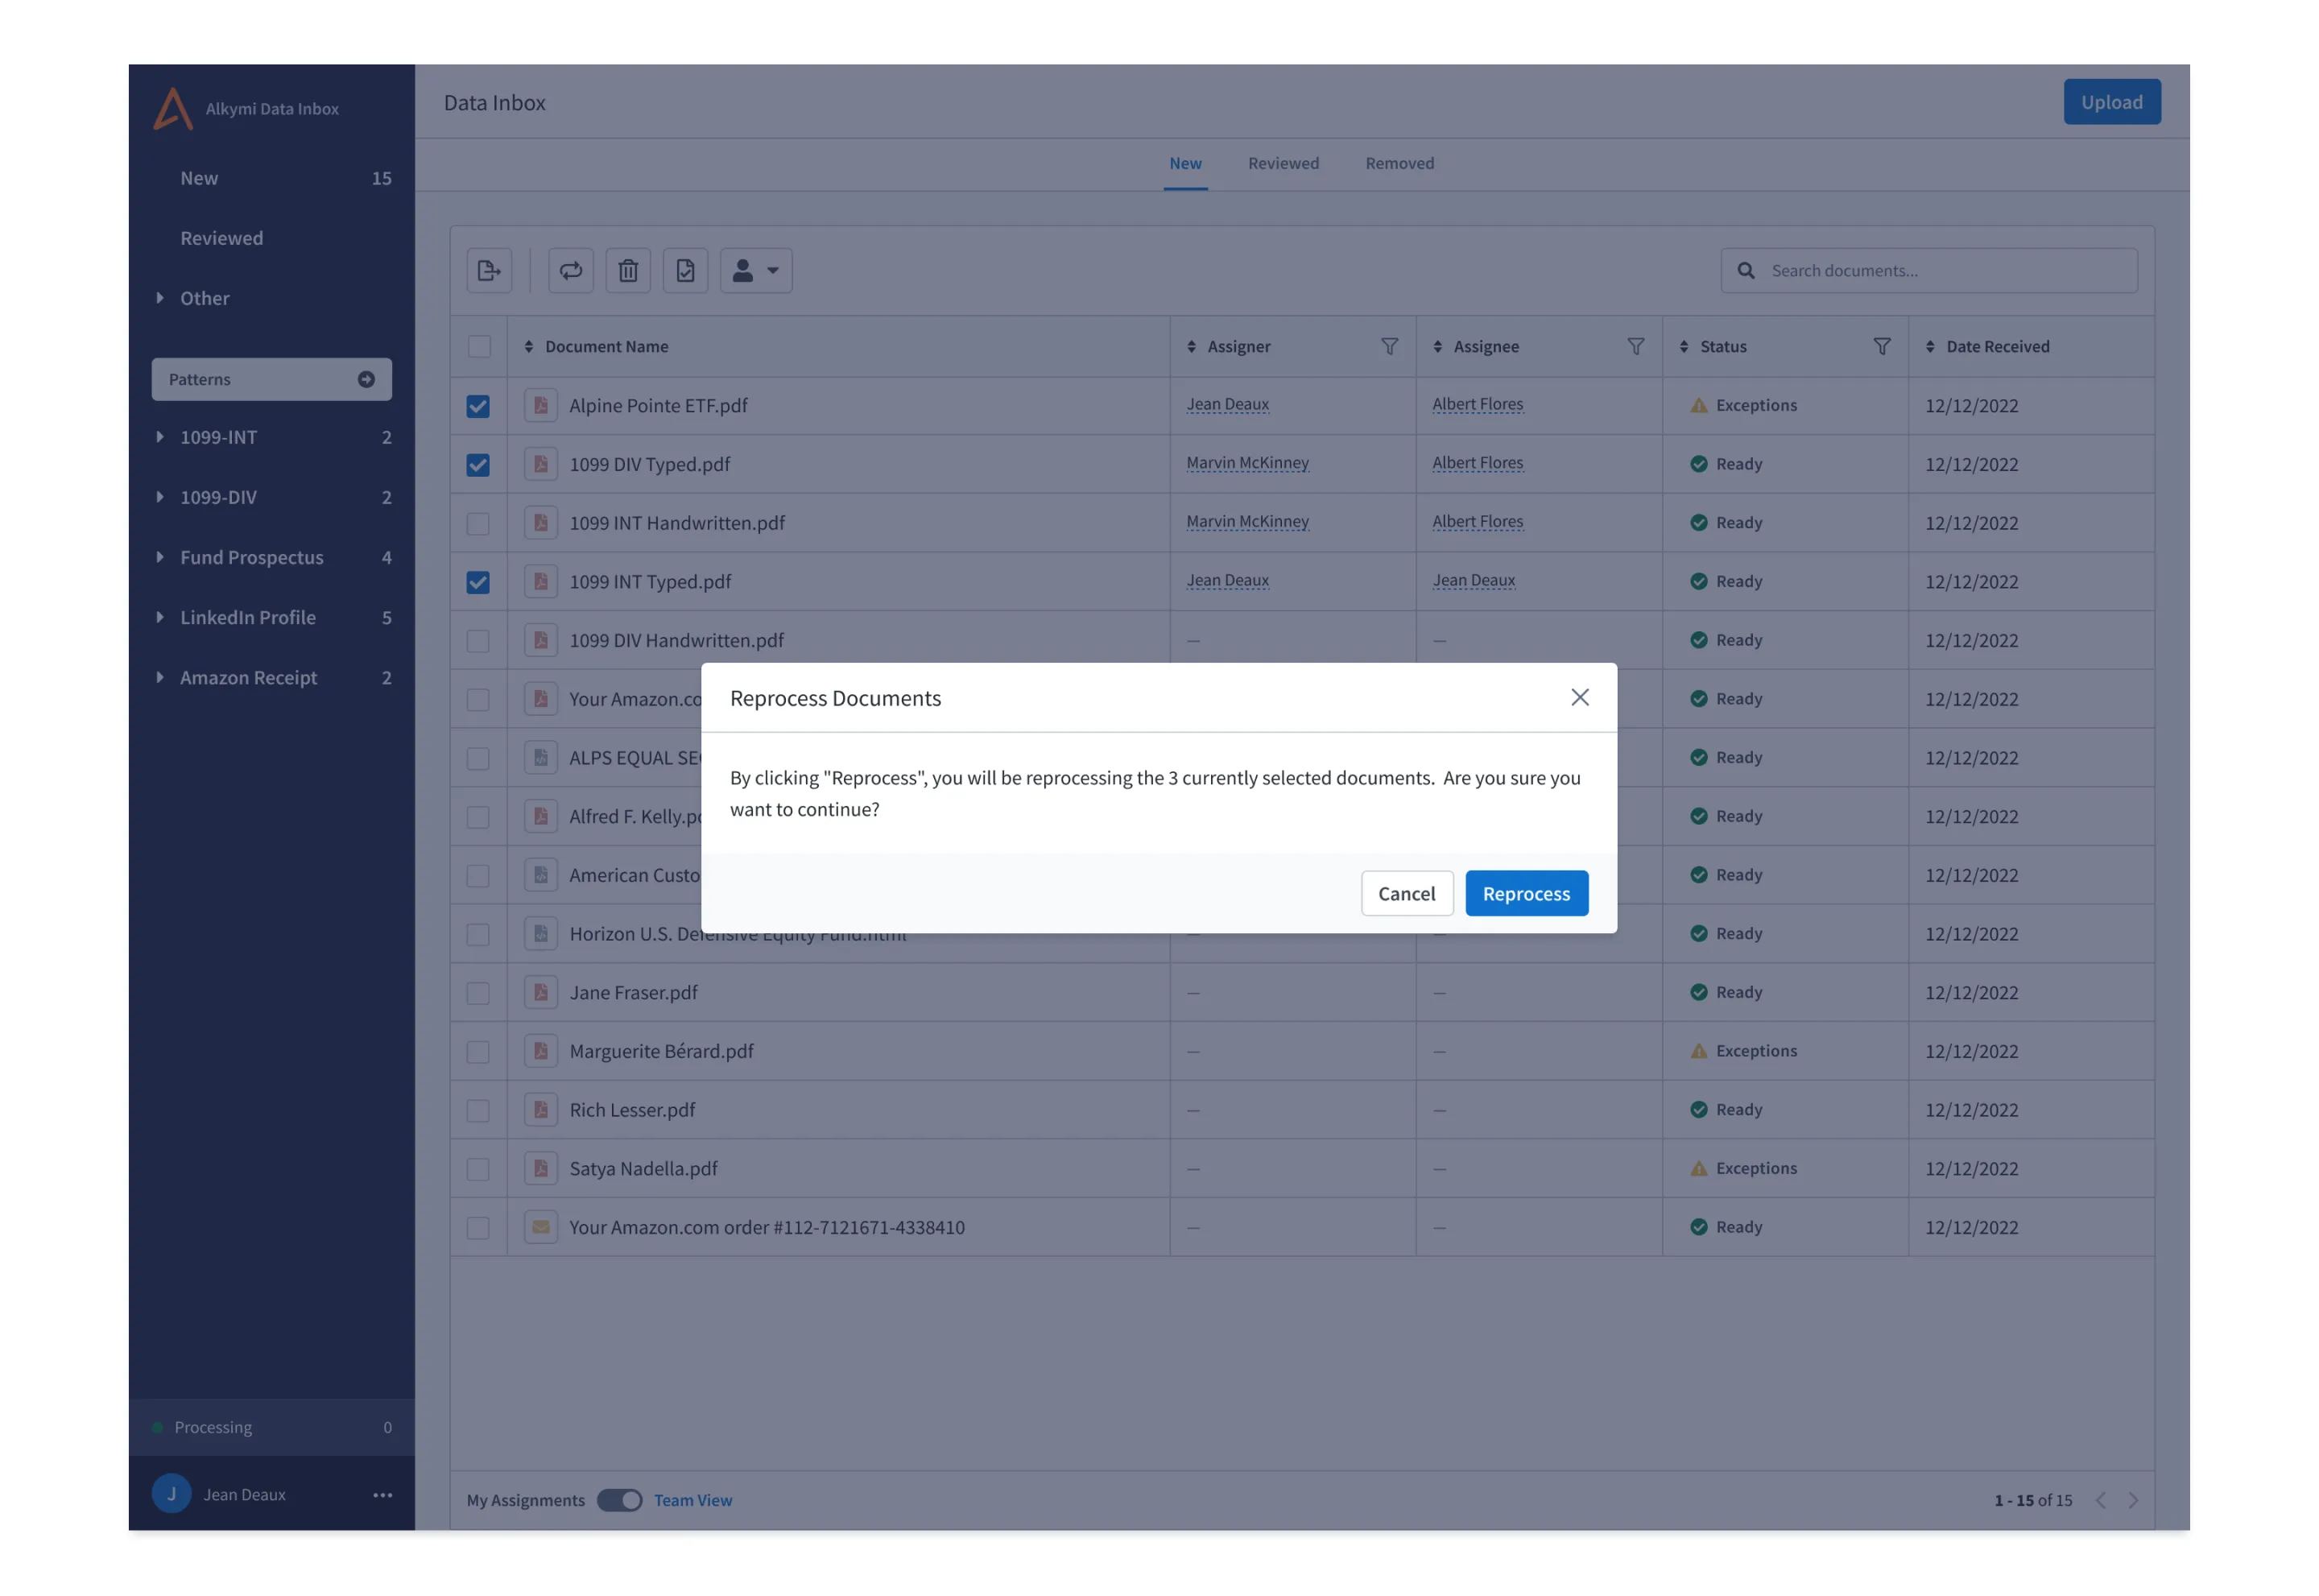Click inside the Search documents field
The width and height of the screenshot is (2319, 1596).
pos(1928,270)
